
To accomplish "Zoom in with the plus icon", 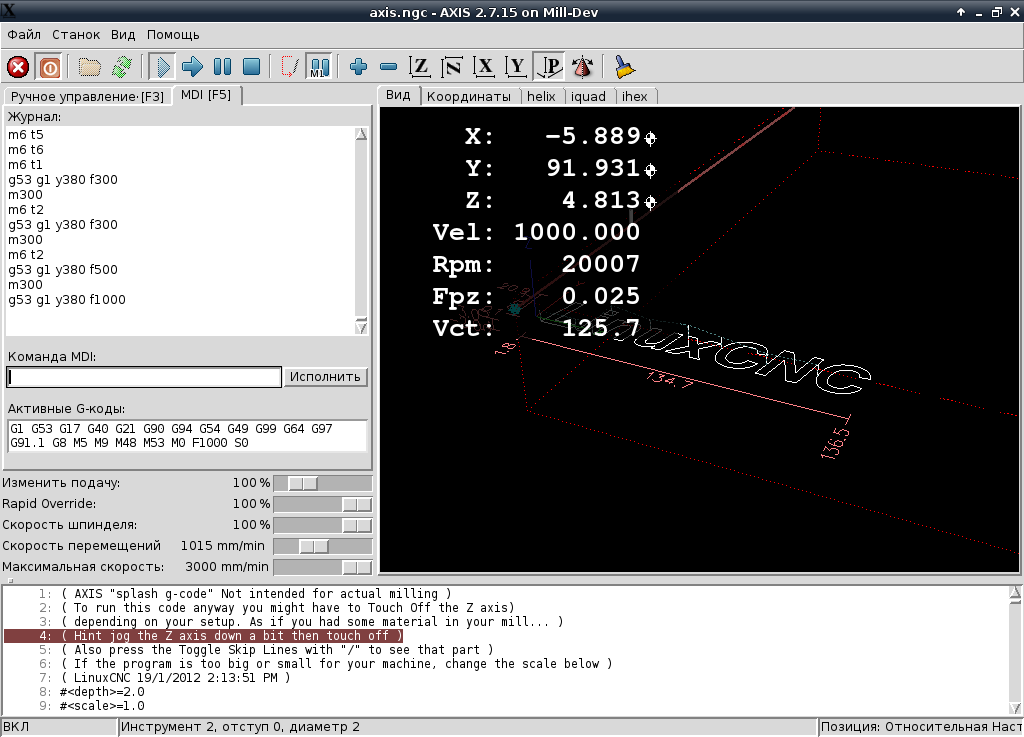I will (x=359, y=67).
